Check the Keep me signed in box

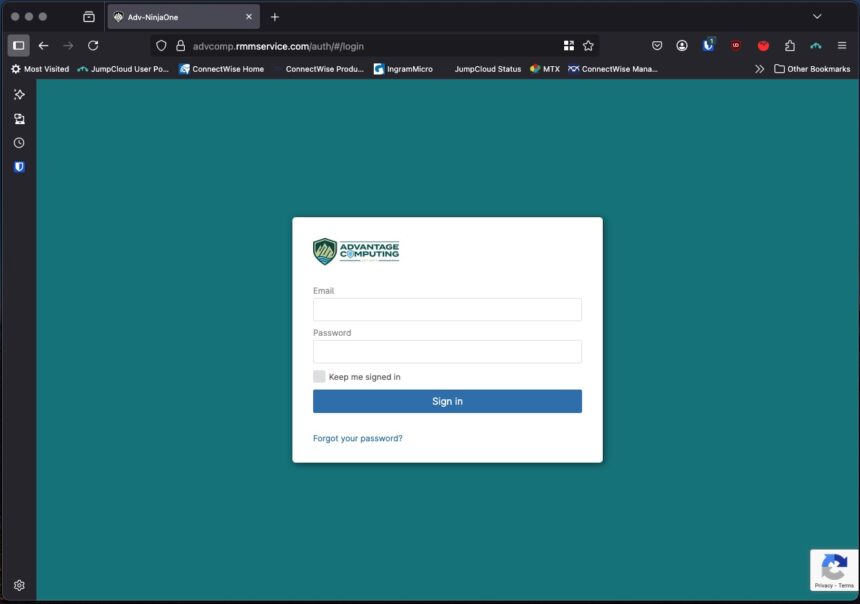coord(319,376)
